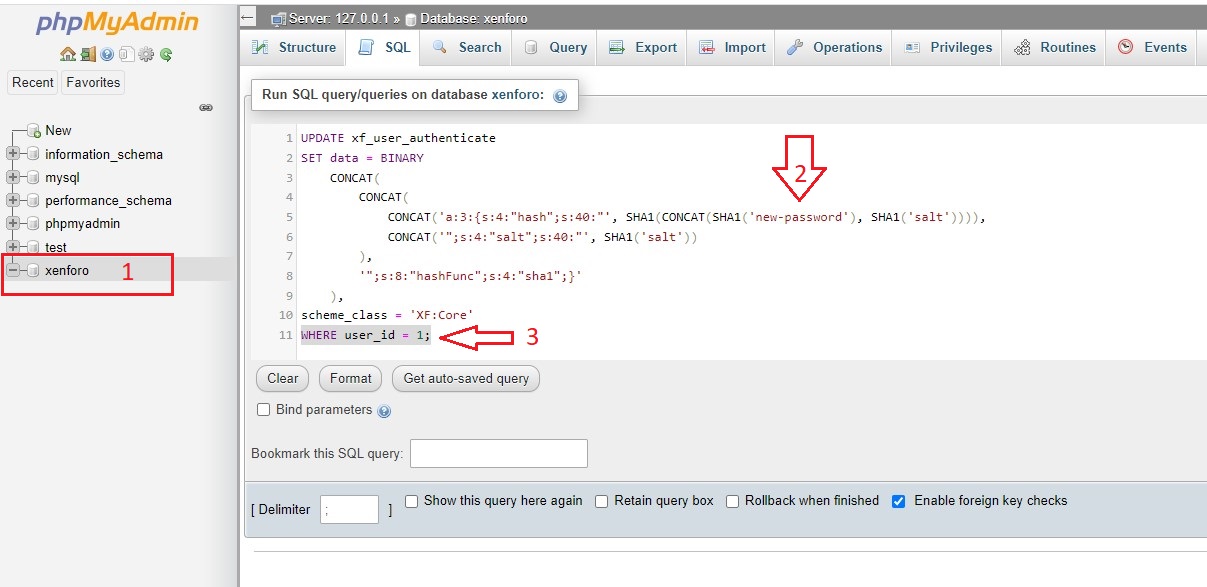Switch to the Structure tab
1207x587 pixels.
294,47
